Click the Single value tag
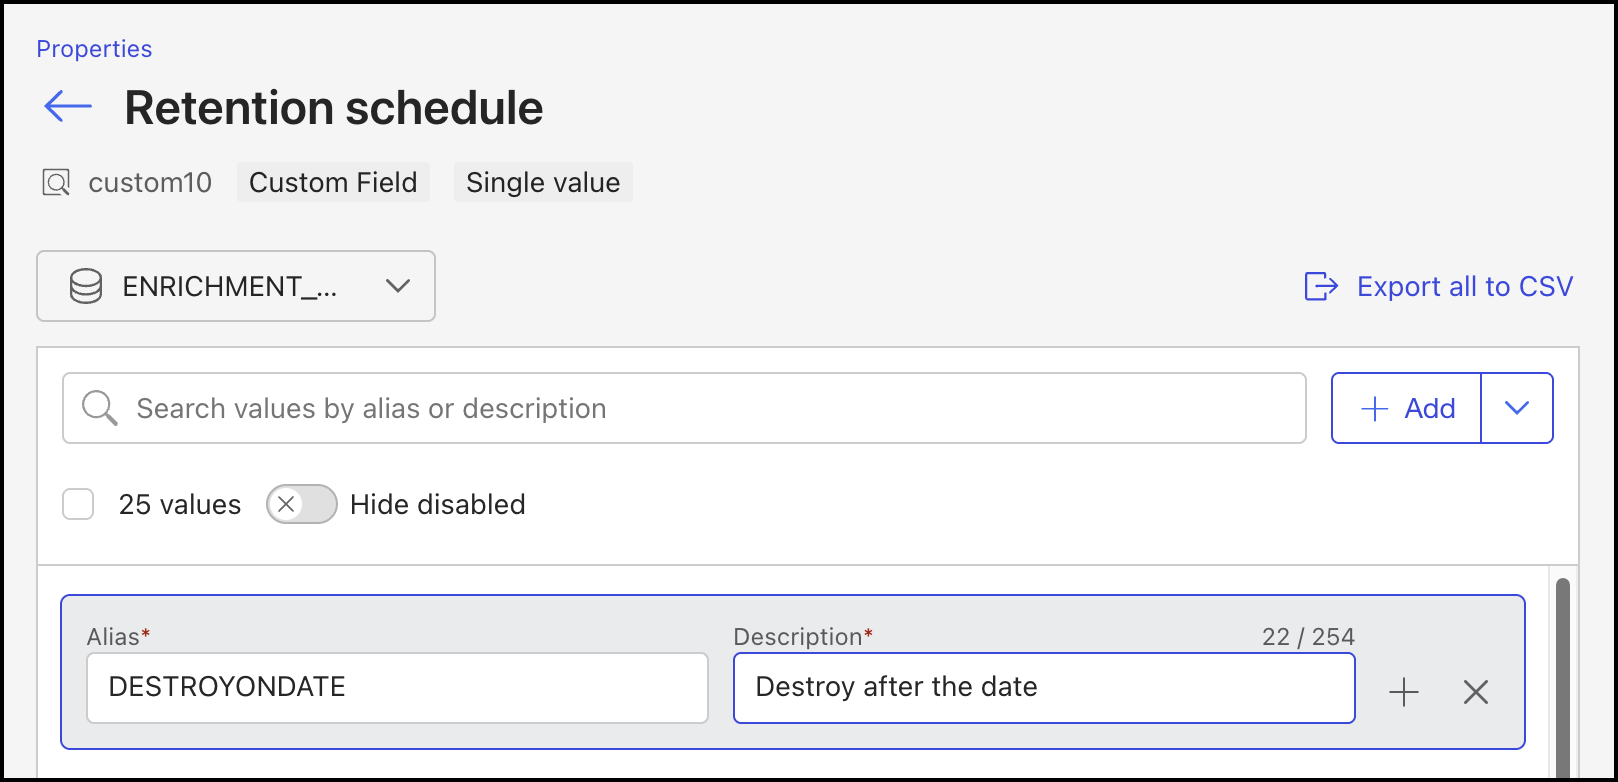Image resolution: width=1618 pixels, height=782 pixels. (x=543, y=183)
